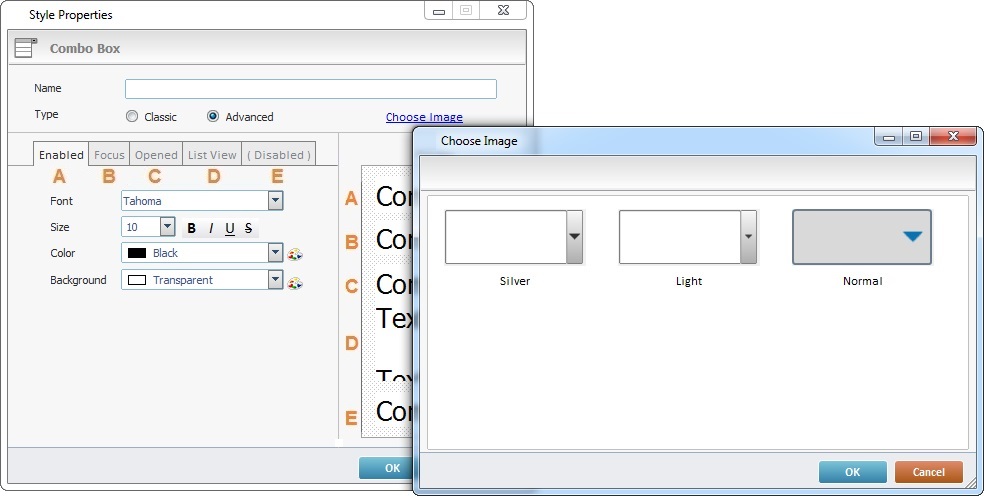Screen dimensions: 984x496
Task: Open color palette beside Color field
Action: pos(295,254)
